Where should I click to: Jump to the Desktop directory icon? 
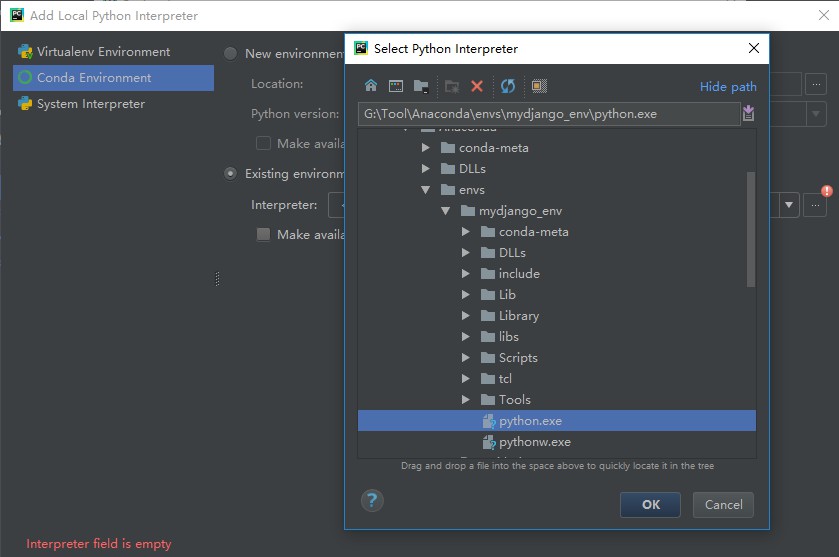tap(396, 87)
